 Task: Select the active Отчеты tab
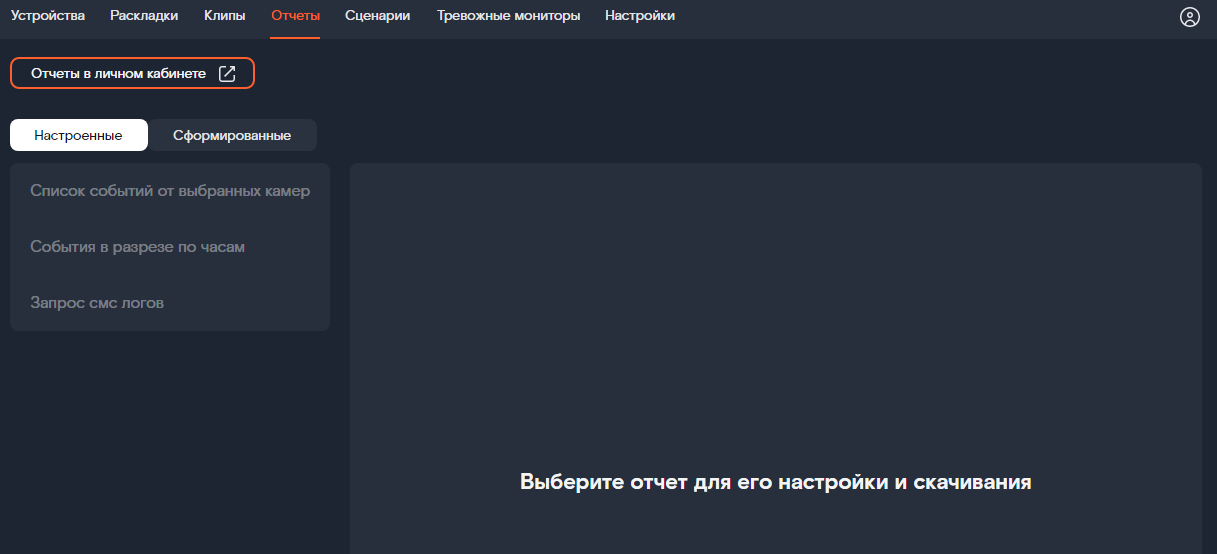click(x=295, y=16)
